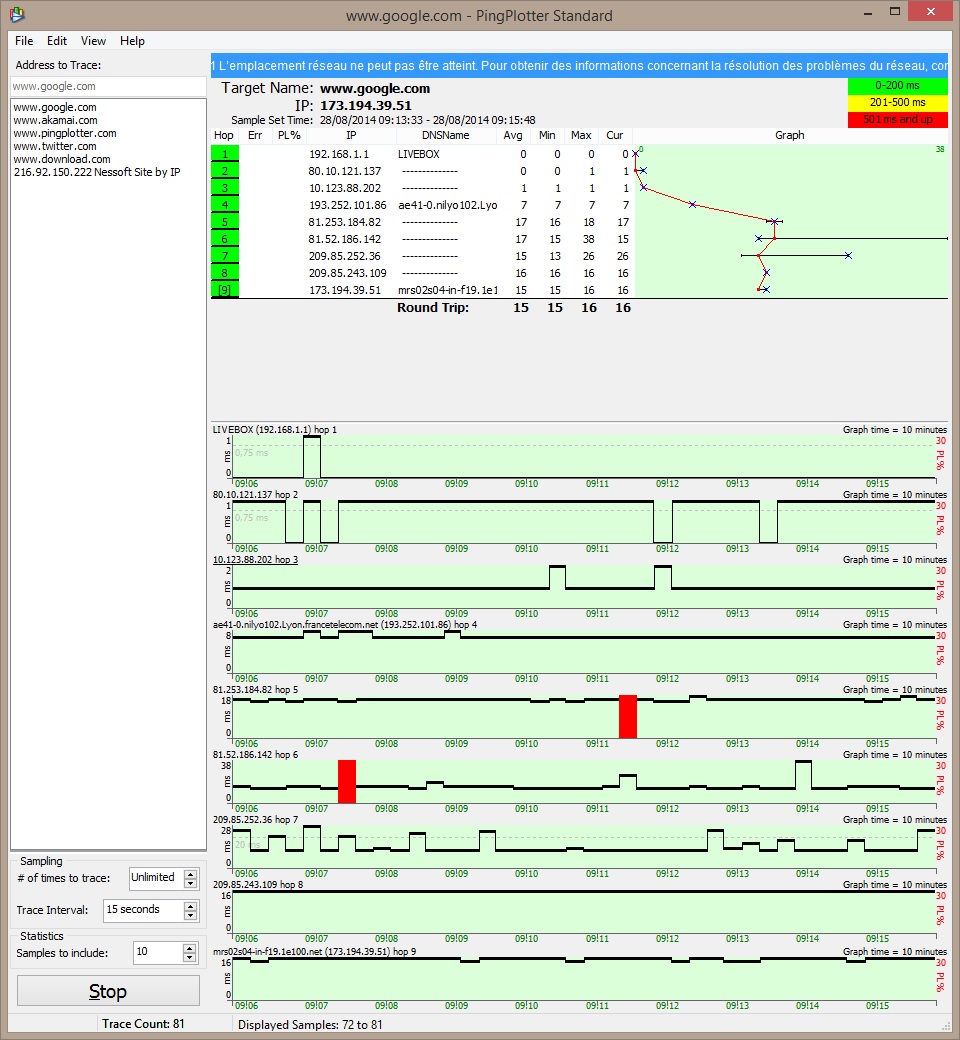Select 216.92.150.222 Nessoft Site by IP

97,172
